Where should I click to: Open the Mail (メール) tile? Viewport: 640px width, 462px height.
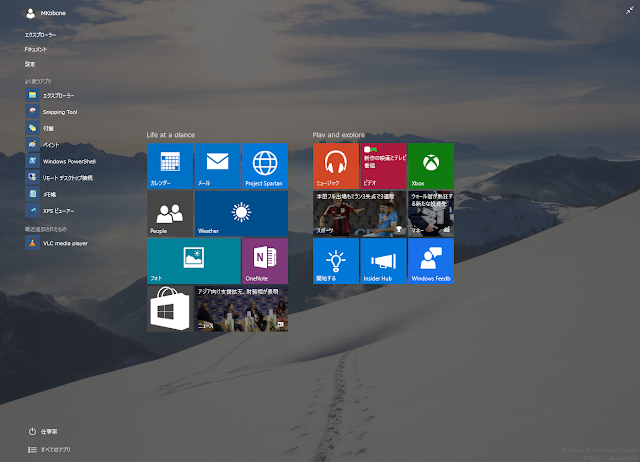(217, 166)
